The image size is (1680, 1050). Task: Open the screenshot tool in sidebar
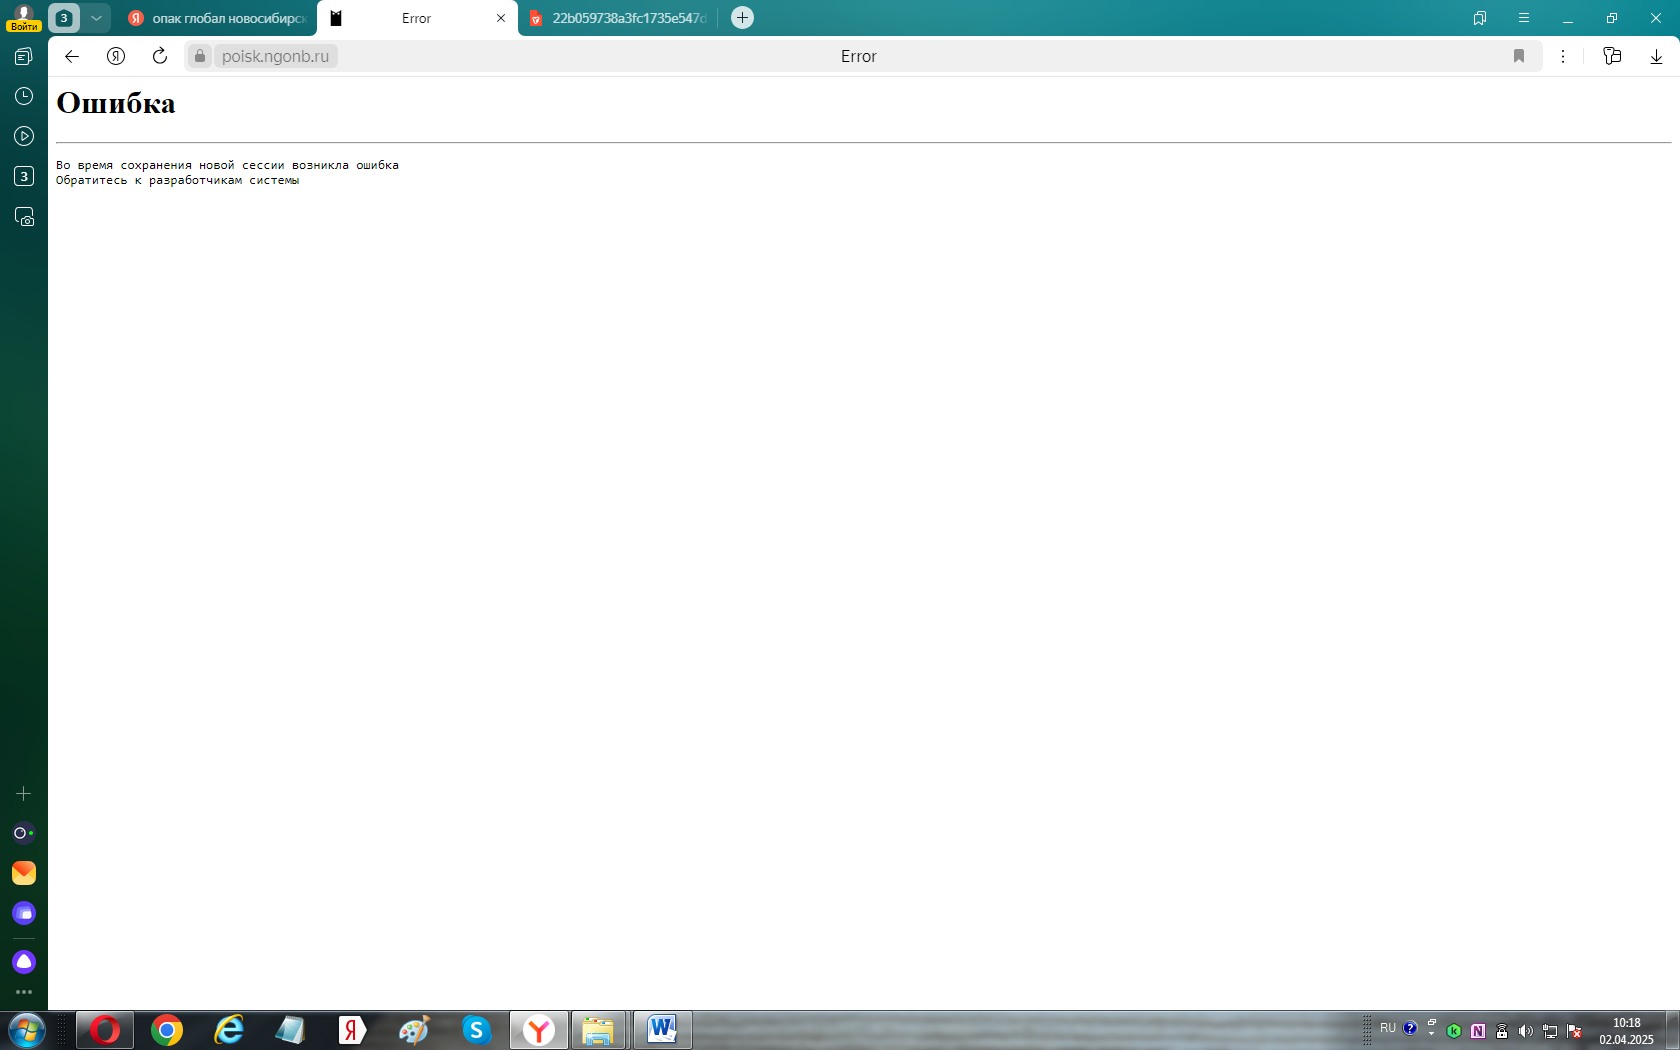click(24, 216)
